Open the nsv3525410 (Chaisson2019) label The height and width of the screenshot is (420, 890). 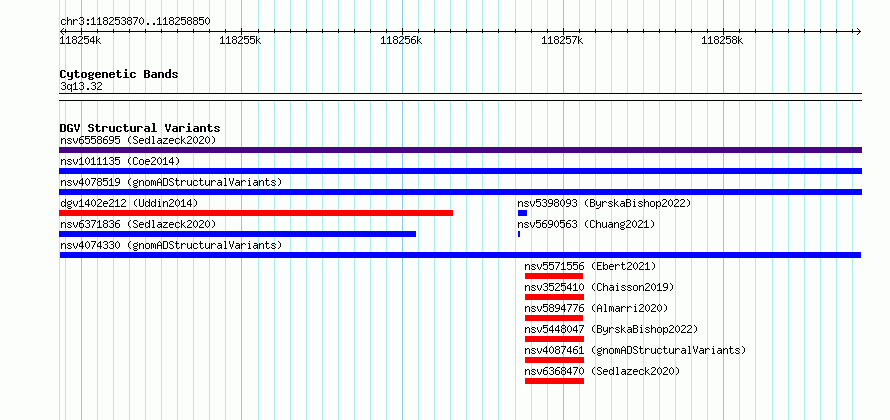point(599,287)
